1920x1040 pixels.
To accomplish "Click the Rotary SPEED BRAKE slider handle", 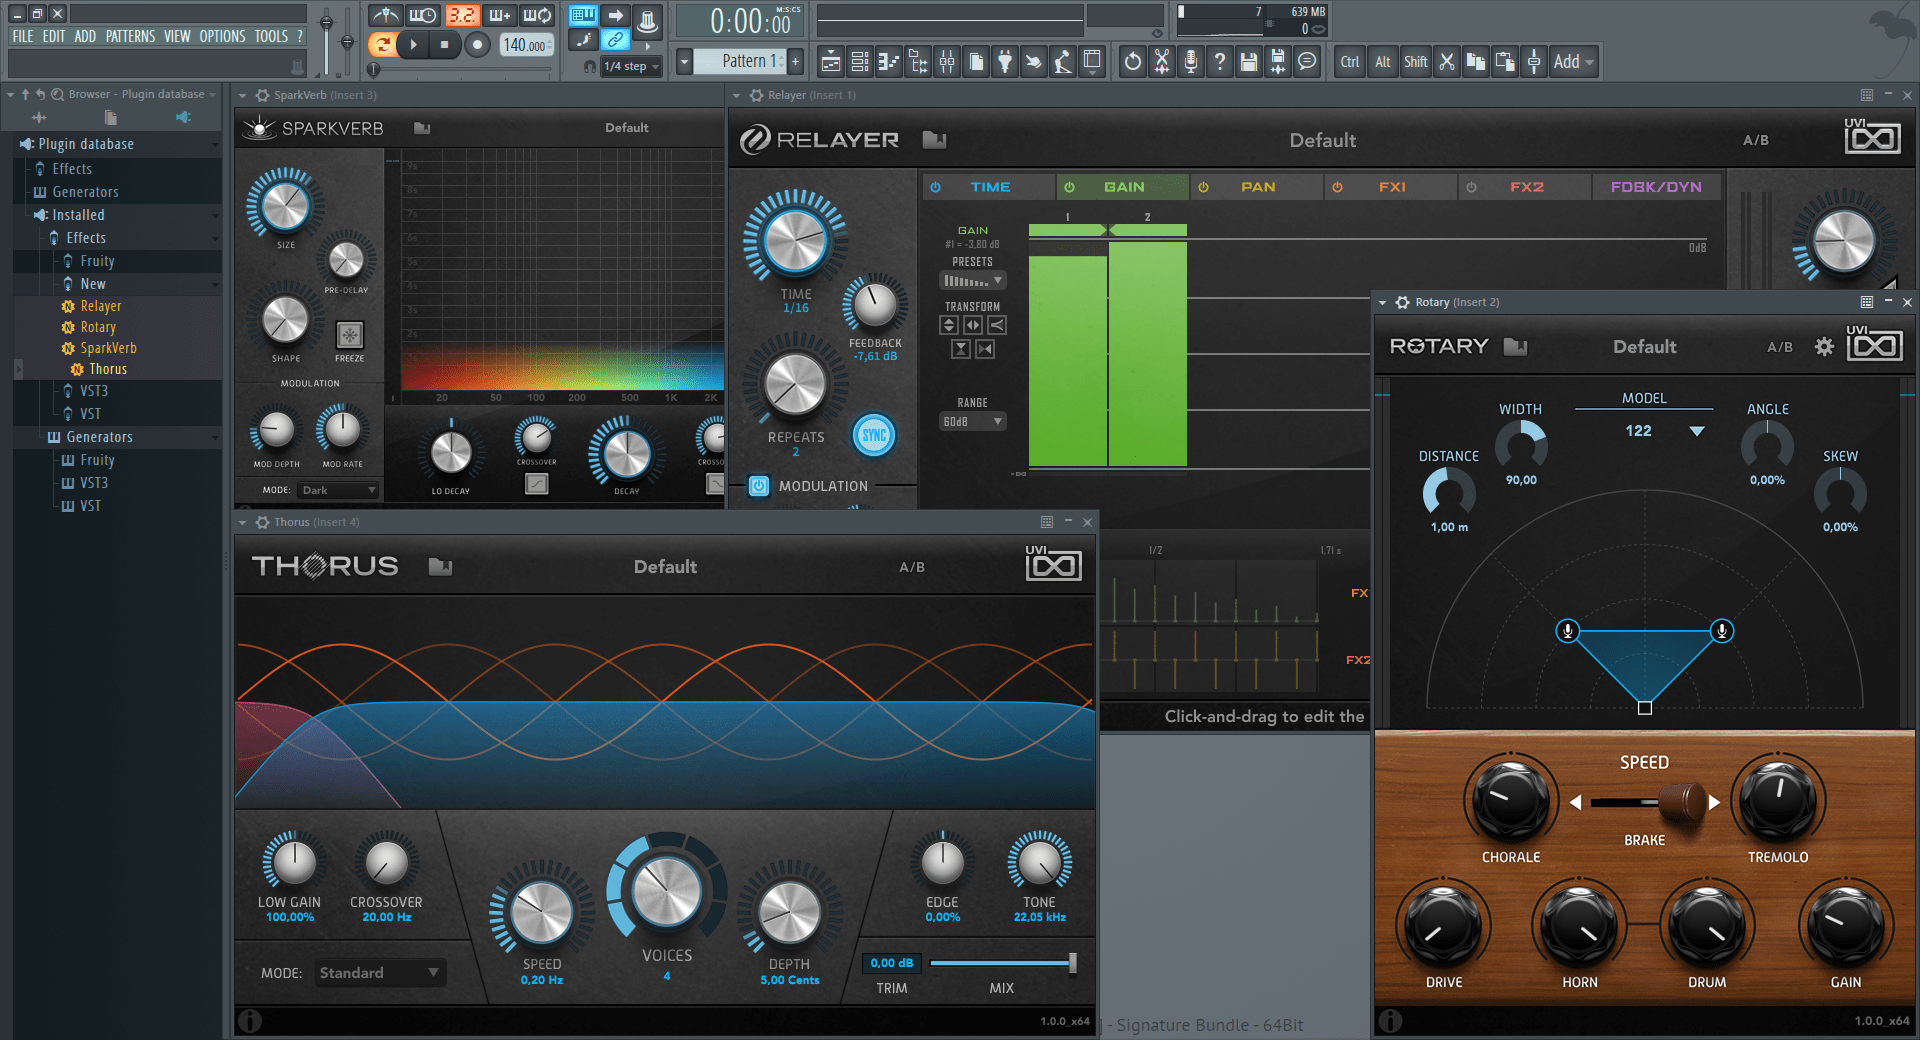I will 1682,802.
